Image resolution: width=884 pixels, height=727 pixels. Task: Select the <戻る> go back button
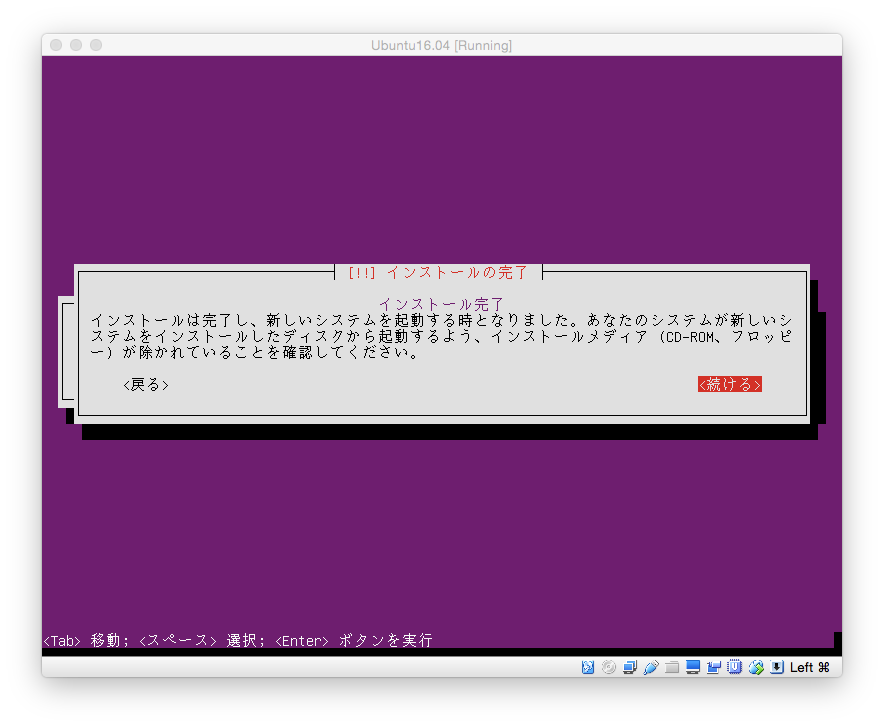pyautogui.click(x=146, y=385)
